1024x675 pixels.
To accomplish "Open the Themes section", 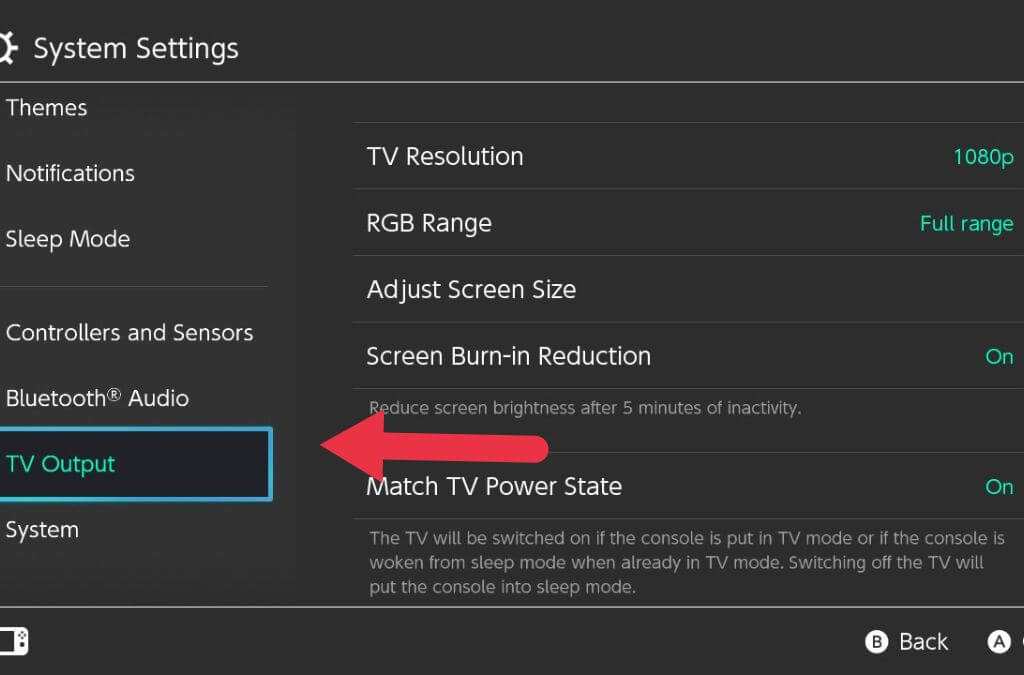I will [47, 108].
